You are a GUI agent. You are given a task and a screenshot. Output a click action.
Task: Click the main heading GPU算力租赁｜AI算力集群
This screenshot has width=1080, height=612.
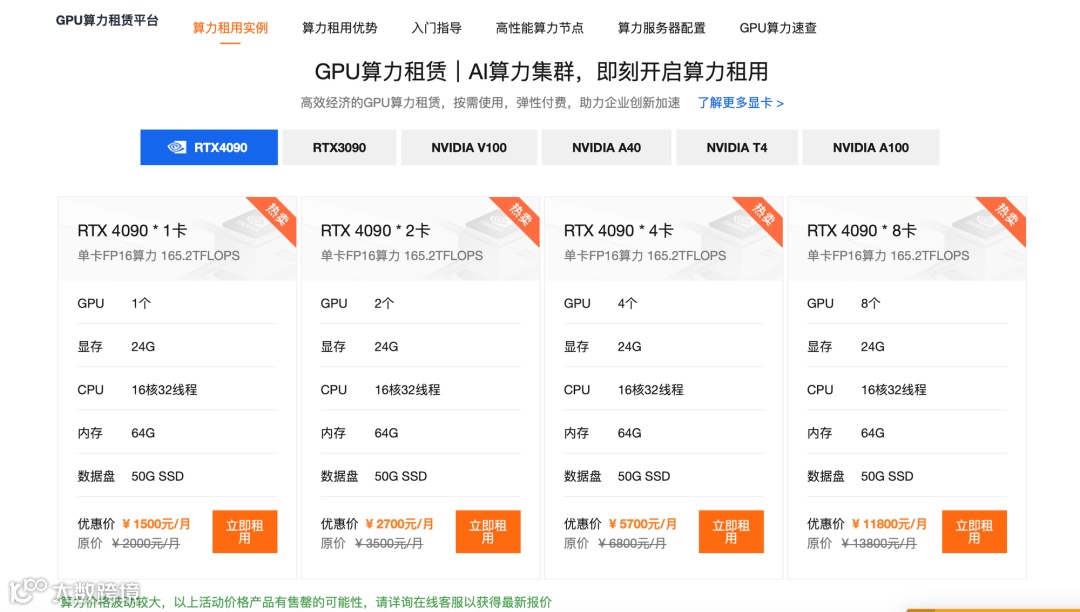541,72
